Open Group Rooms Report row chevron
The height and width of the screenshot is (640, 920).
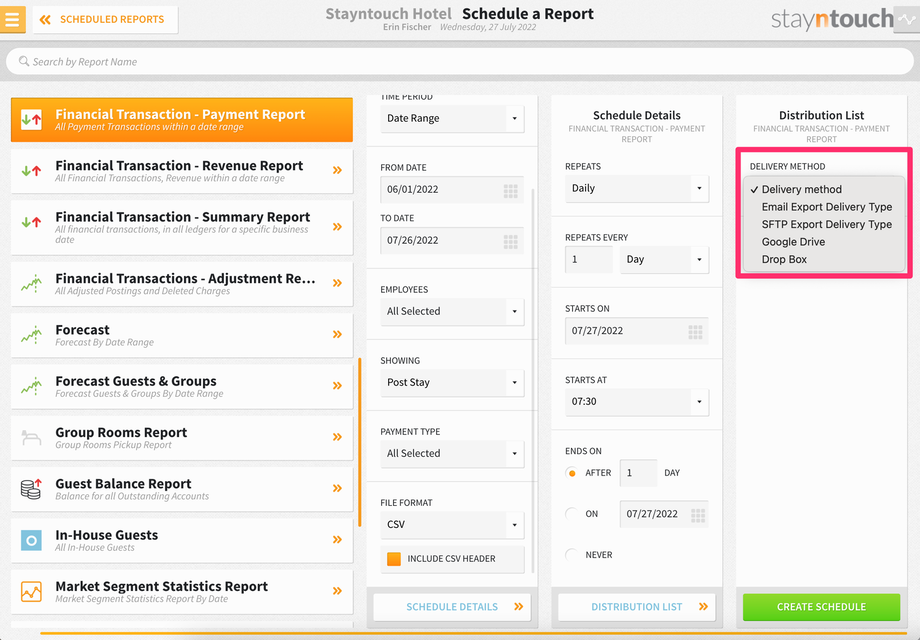click(337, 437)
